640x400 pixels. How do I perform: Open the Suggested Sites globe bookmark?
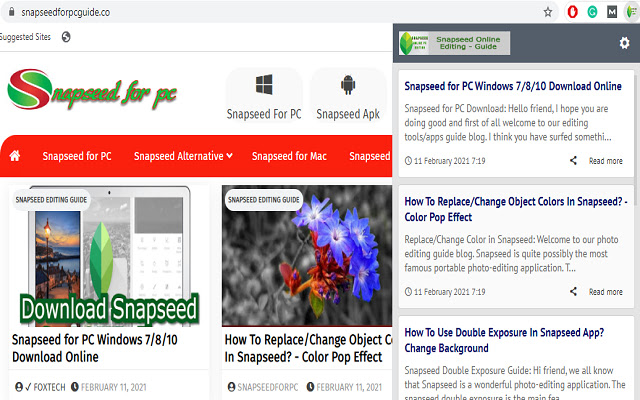(66, 37)
